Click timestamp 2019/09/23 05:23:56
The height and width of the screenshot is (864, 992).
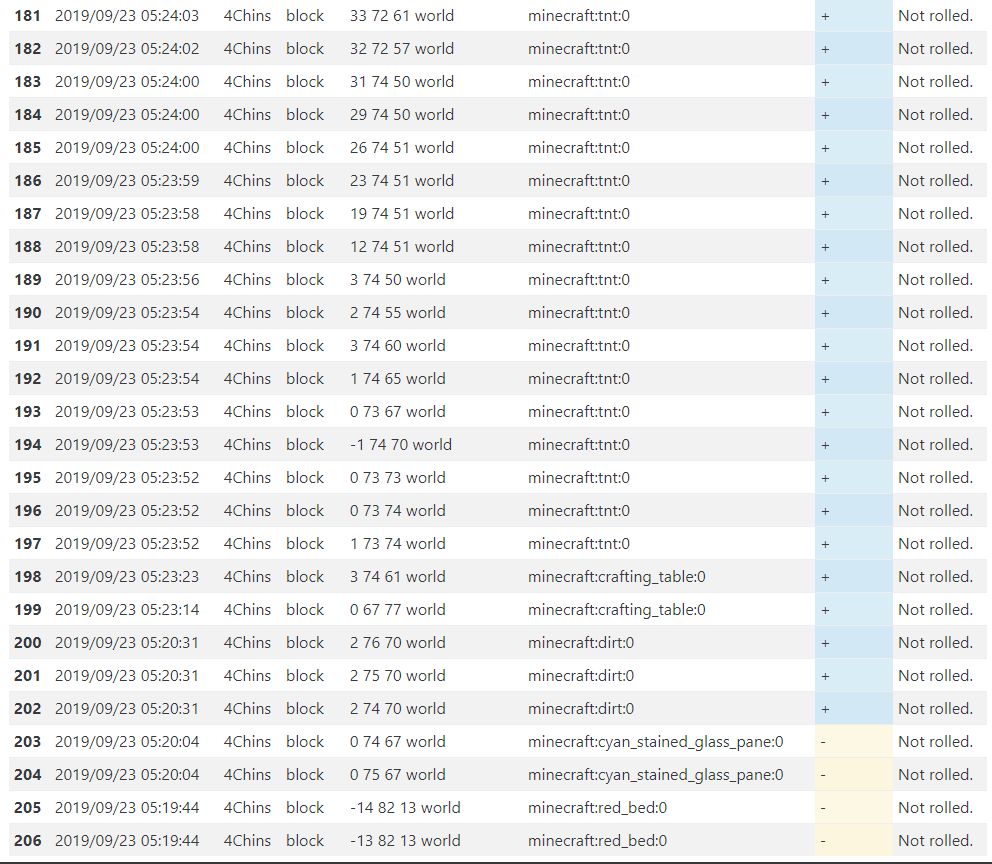click(127, 280)
